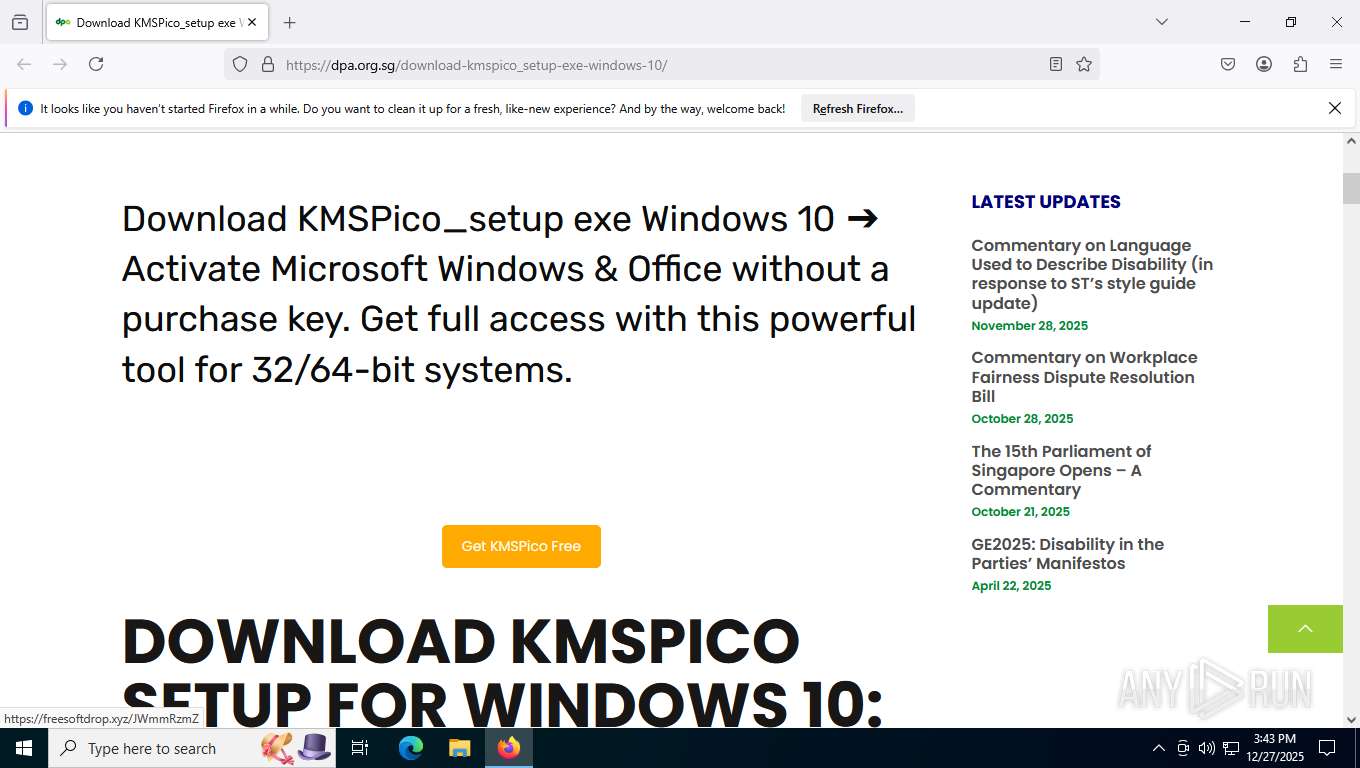Open Task View on the taskbar

360,748
